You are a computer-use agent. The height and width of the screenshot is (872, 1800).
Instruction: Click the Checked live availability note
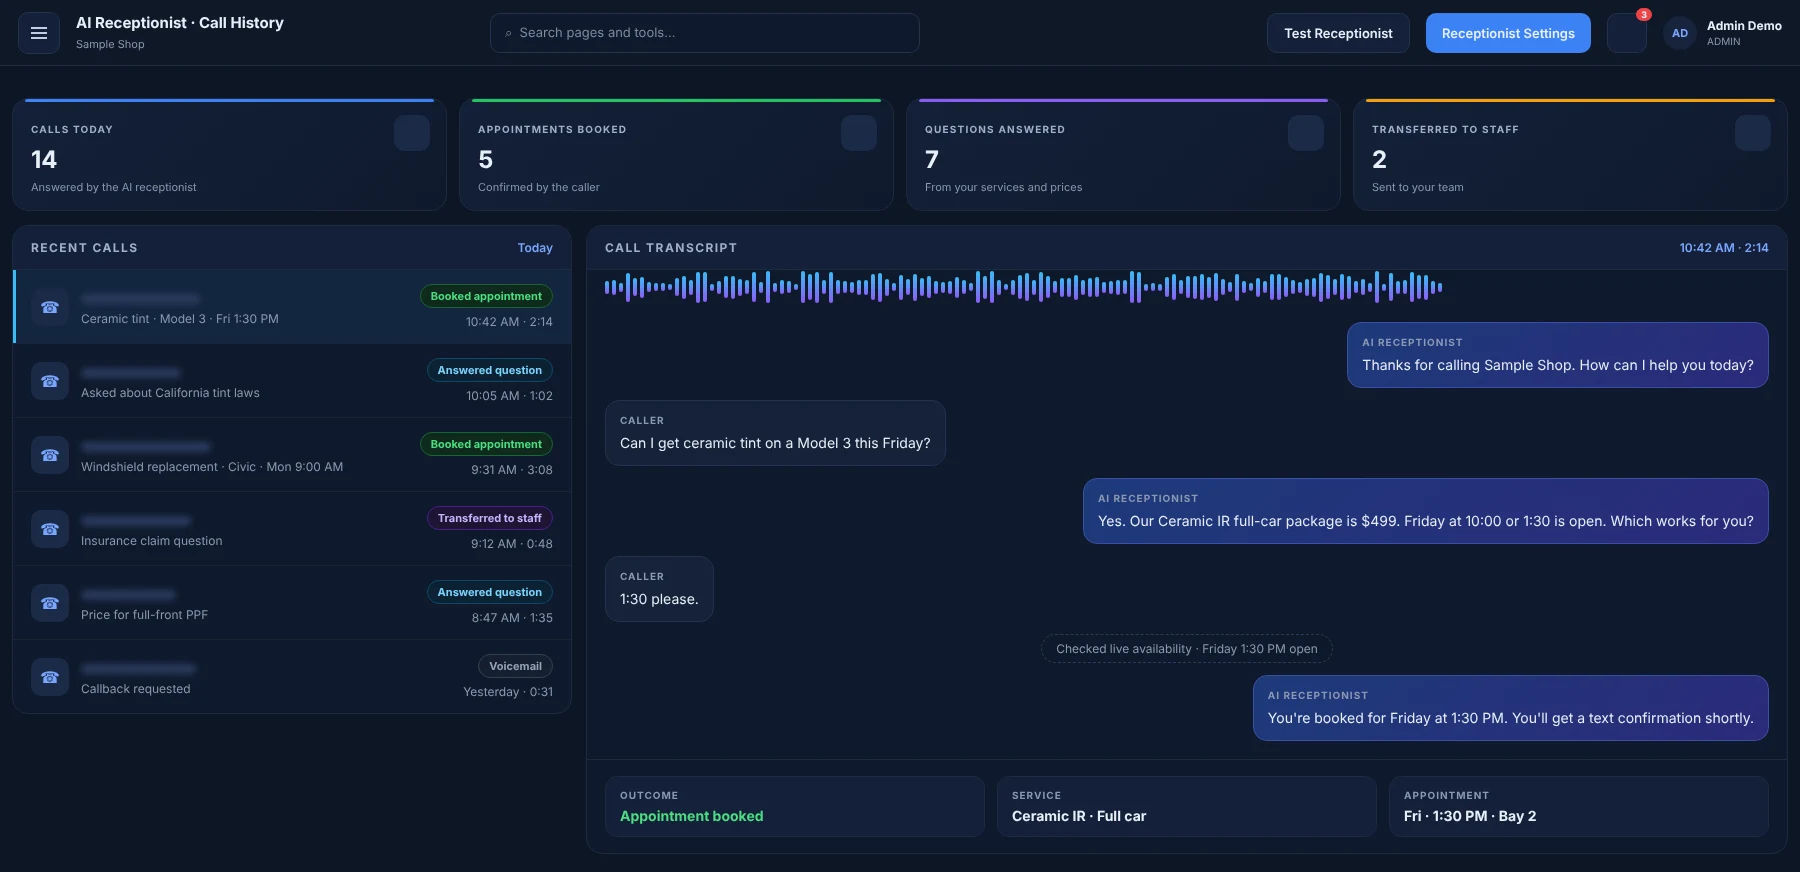click(x=1187, y=649)
